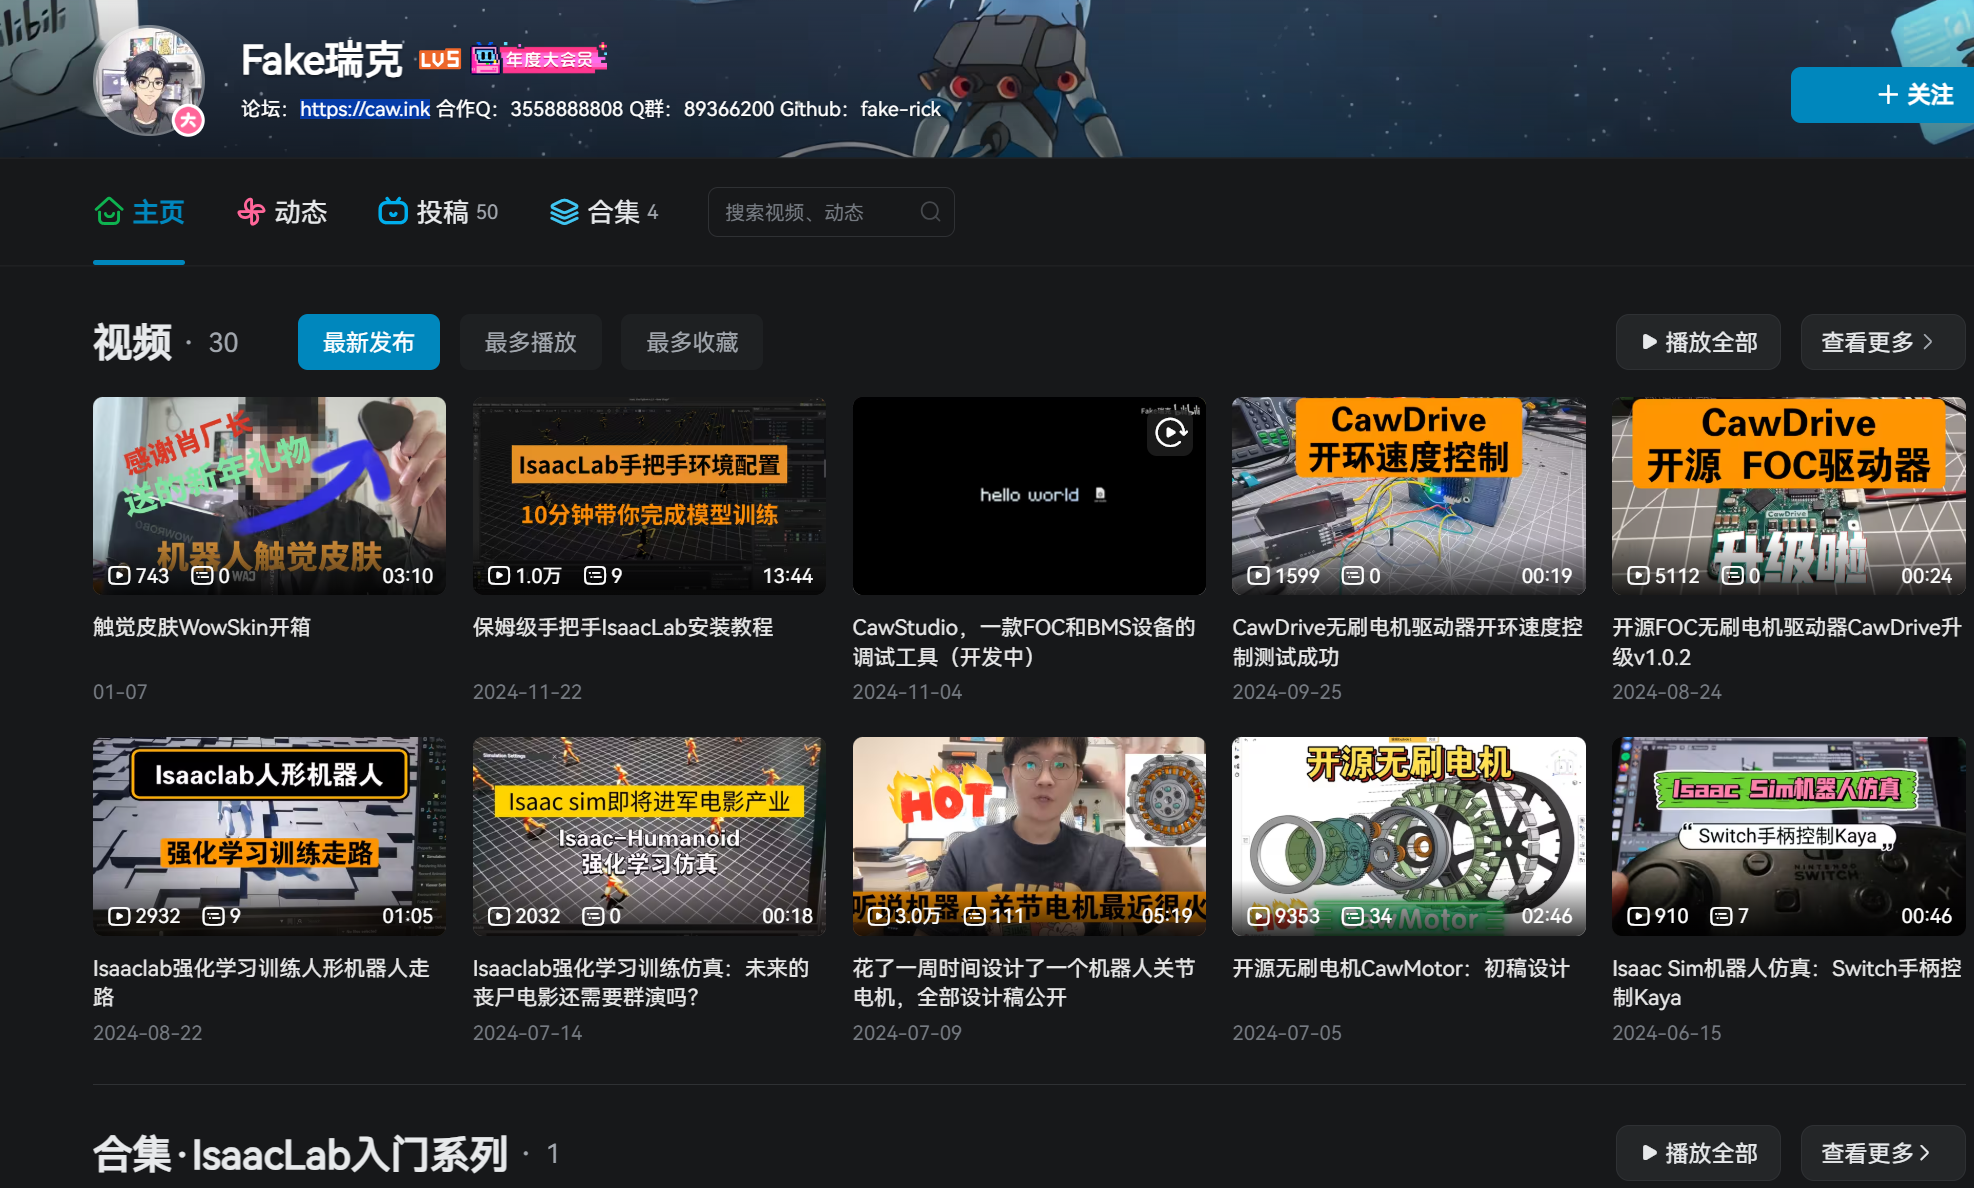Click title 开源无刷电机CawMotor：初稿设计

click(x=1401, y=968)
